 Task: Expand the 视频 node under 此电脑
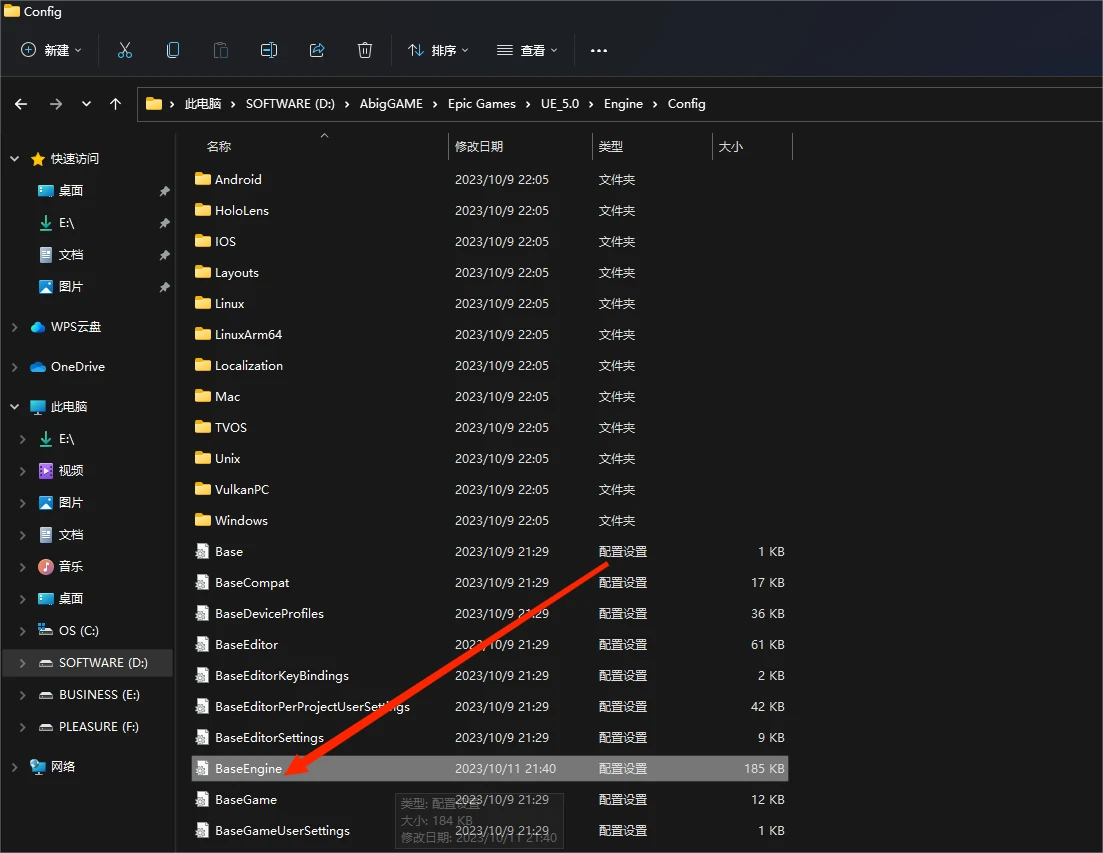pyautogui.click(x=23, y=471)
